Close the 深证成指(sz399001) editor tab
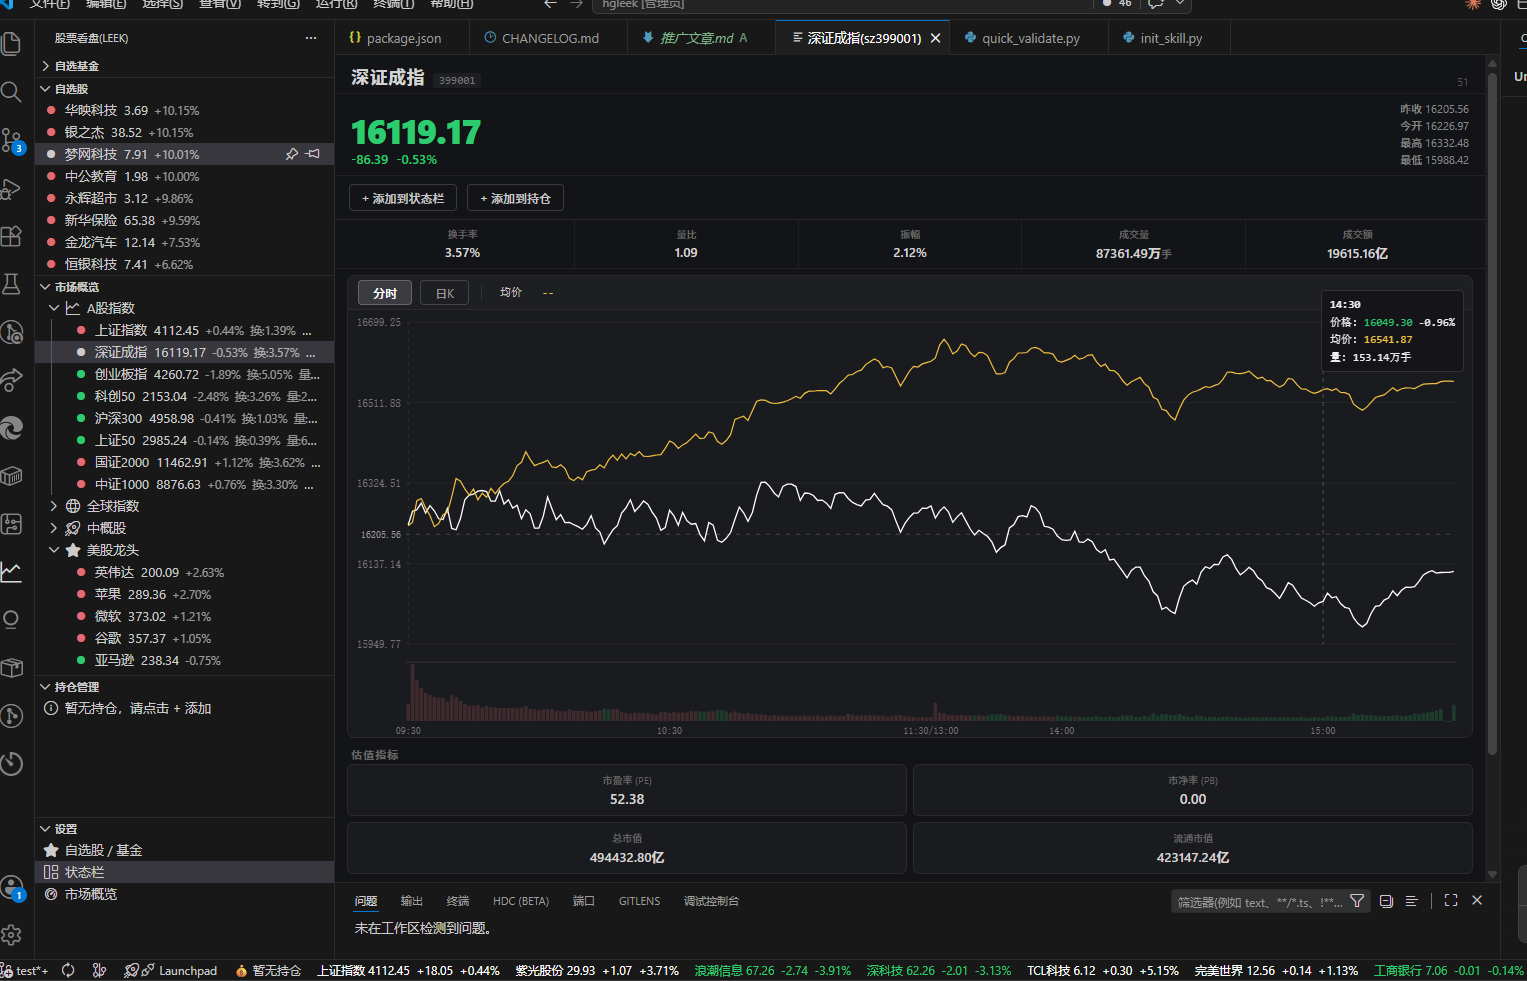 (936, 38)
